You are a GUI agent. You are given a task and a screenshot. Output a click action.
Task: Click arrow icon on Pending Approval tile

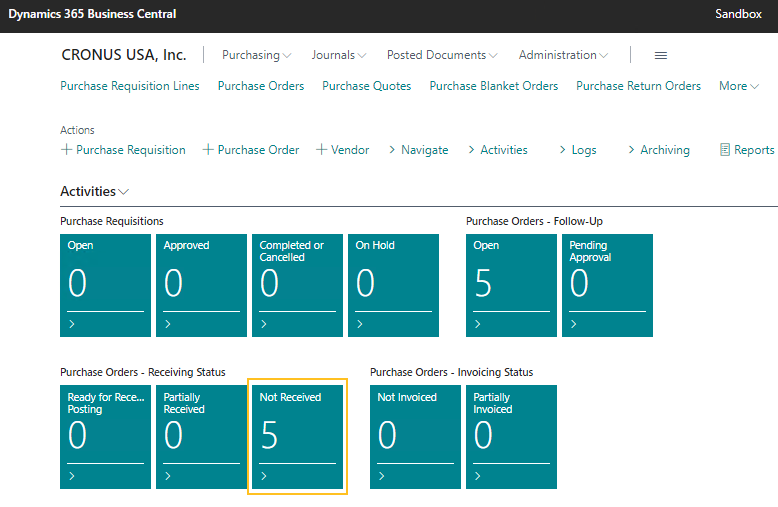(x=574, y=324)
